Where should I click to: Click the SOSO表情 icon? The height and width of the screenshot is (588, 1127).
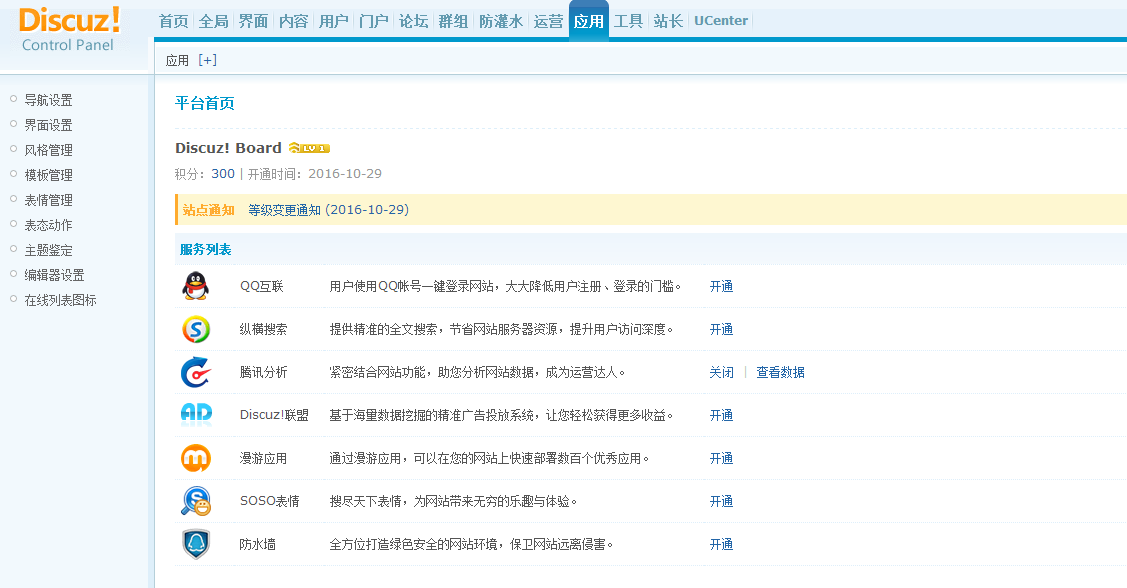pos(196,501)
